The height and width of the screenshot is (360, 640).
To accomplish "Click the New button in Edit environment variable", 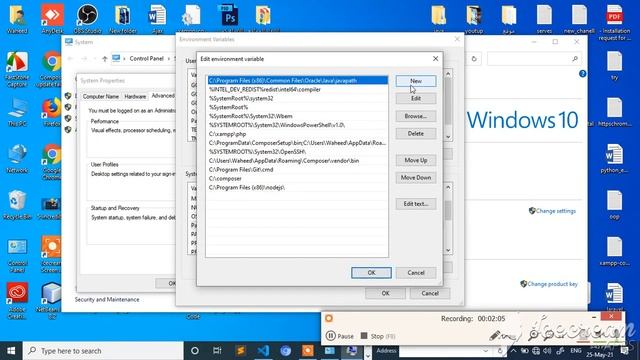I will pos(416,81).
